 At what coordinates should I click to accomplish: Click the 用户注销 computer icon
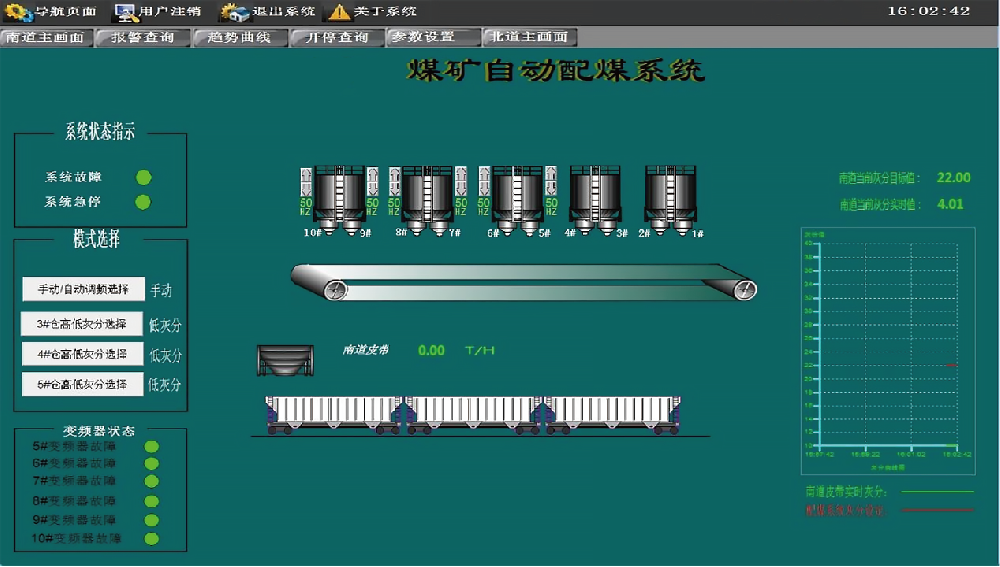pyautogui.click(x=126, y=12)
